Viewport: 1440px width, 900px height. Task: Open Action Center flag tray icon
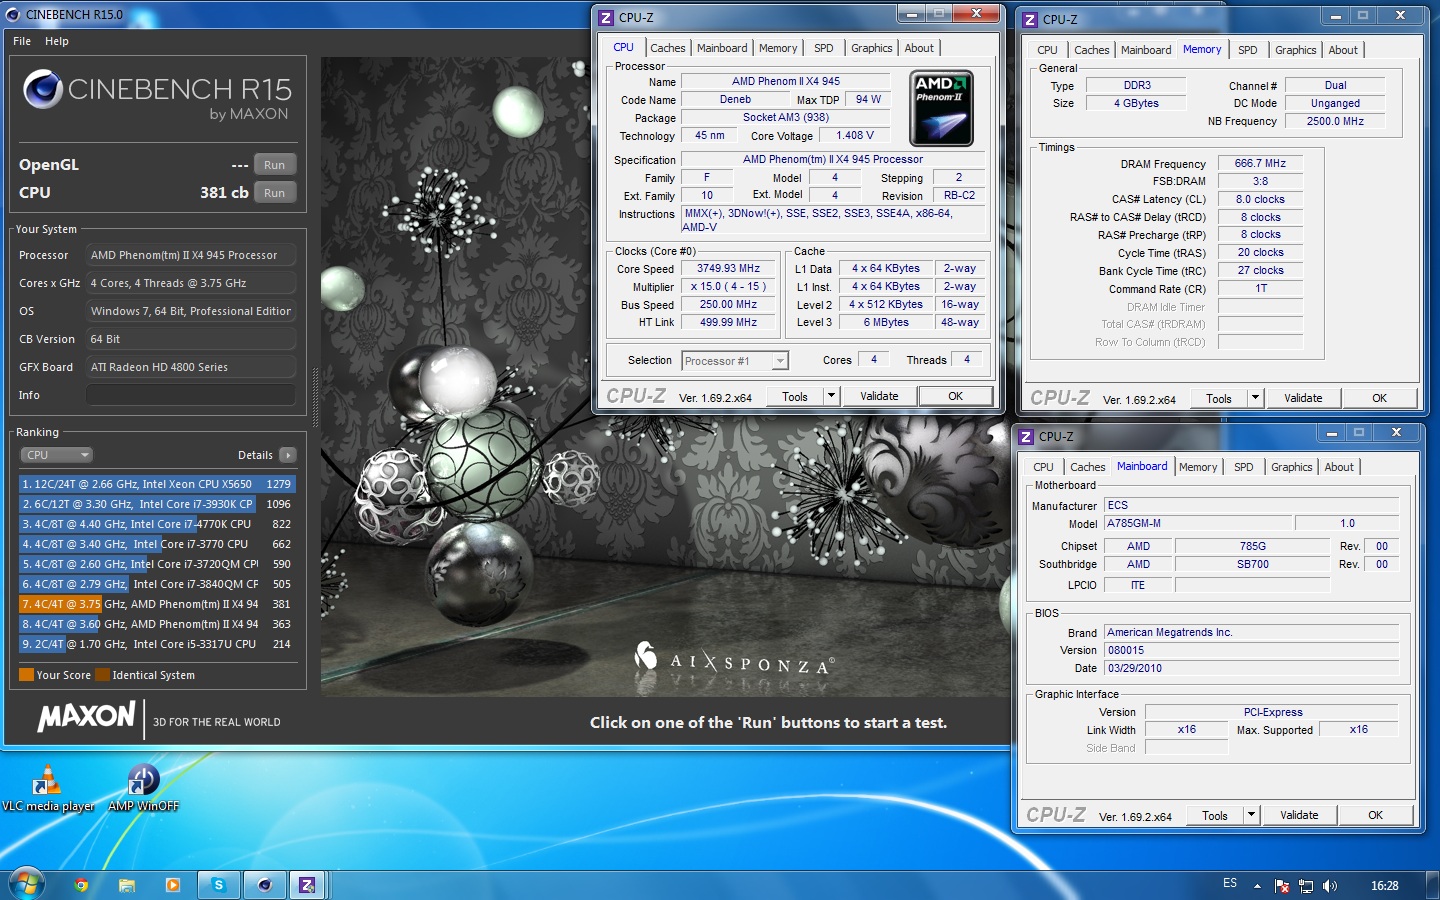(1282, 885)
